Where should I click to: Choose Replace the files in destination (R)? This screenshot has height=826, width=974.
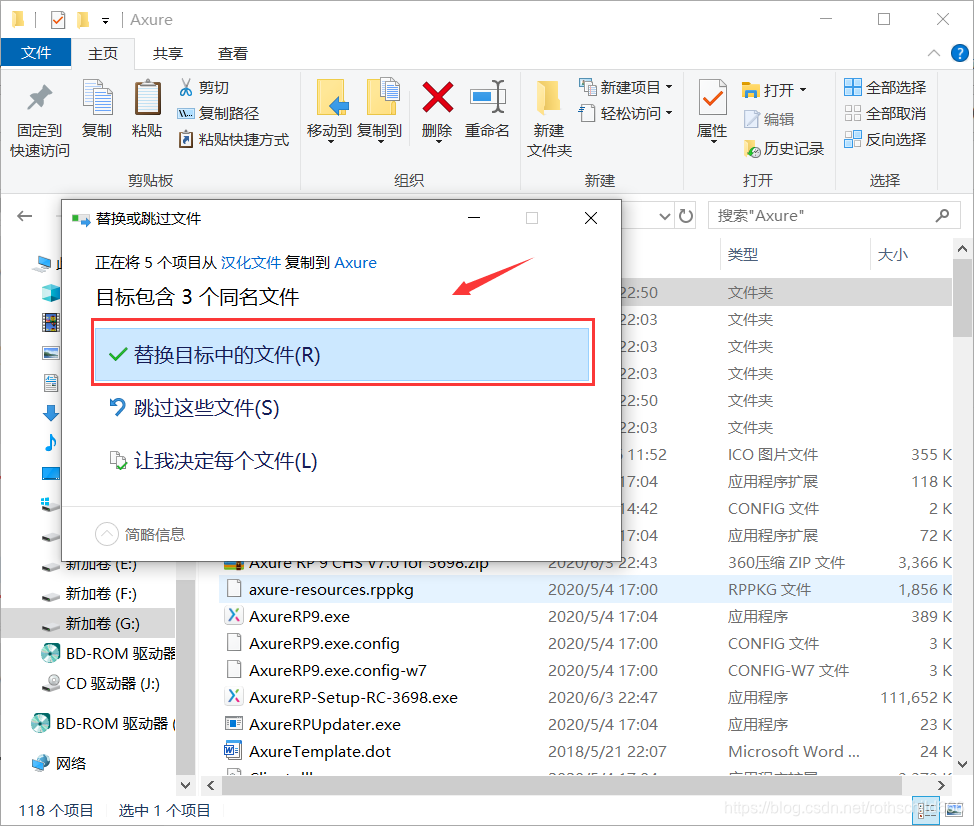[342, 355]
